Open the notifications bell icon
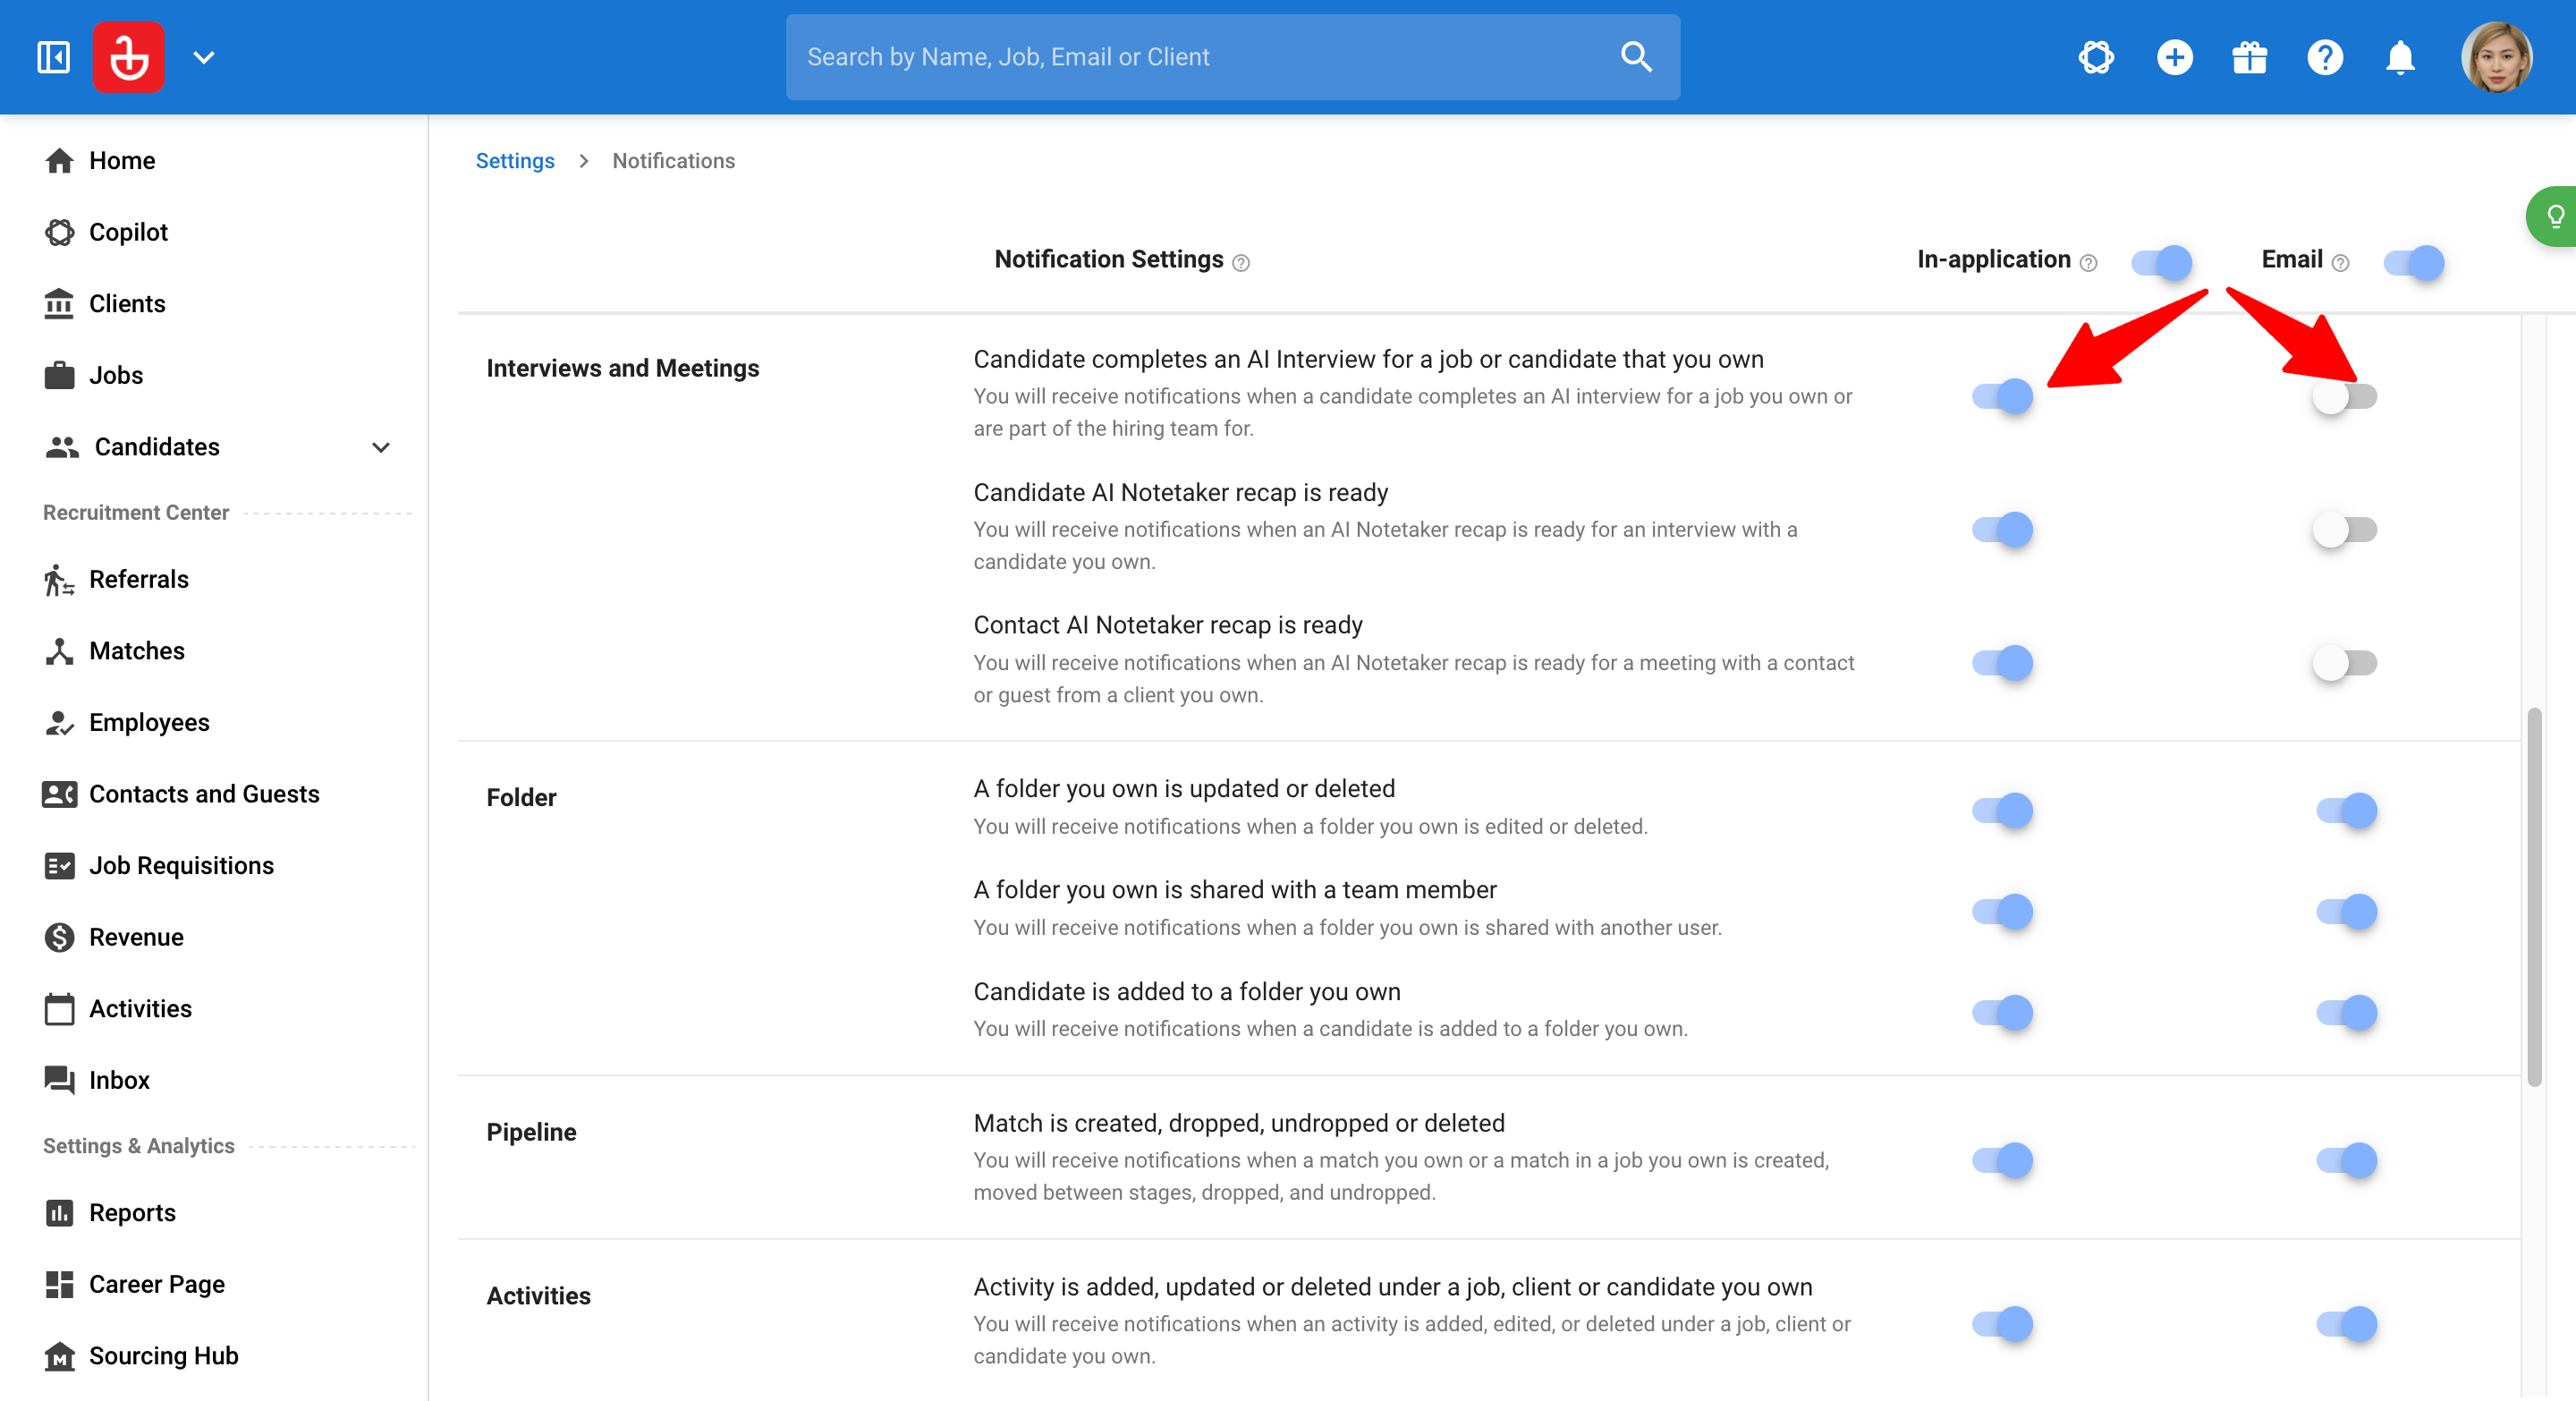 (x=2400, y=57)
